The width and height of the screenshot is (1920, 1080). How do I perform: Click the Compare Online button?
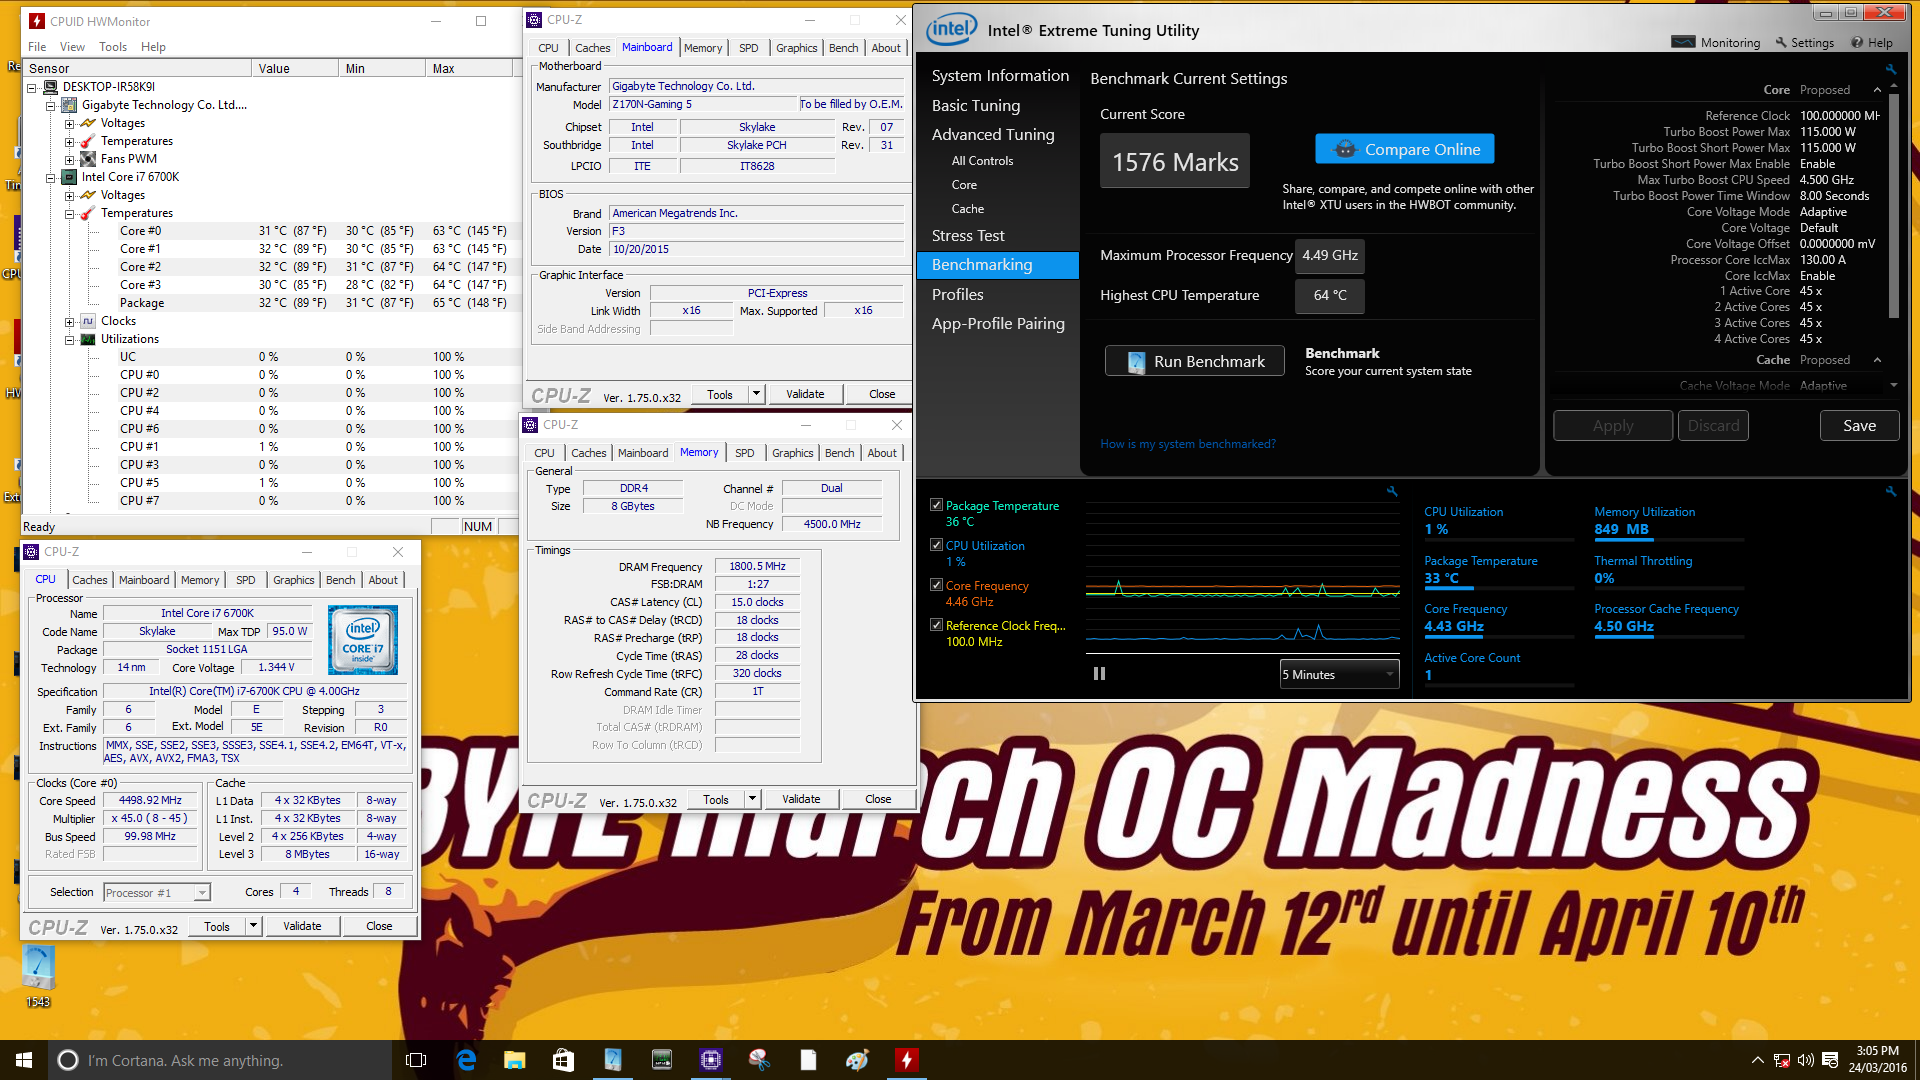(x=1405, y=149)
